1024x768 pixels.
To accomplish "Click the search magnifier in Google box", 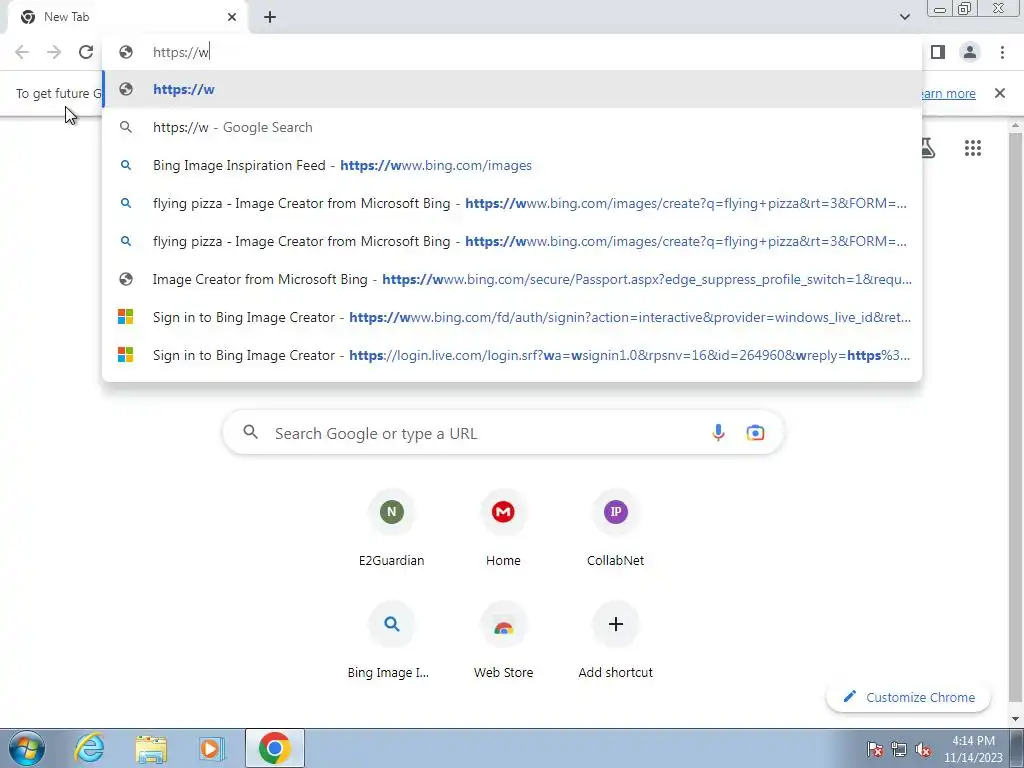I will [251, 432].
